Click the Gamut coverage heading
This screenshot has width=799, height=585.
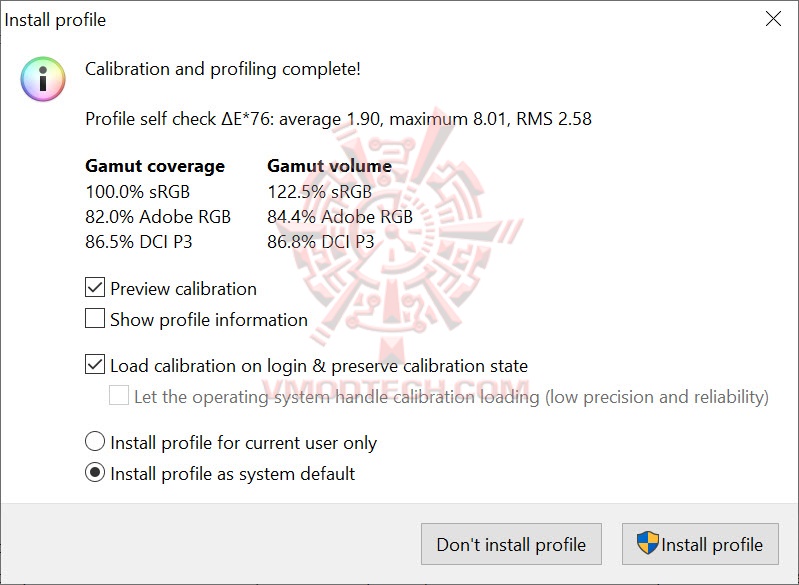click(155, 166)
